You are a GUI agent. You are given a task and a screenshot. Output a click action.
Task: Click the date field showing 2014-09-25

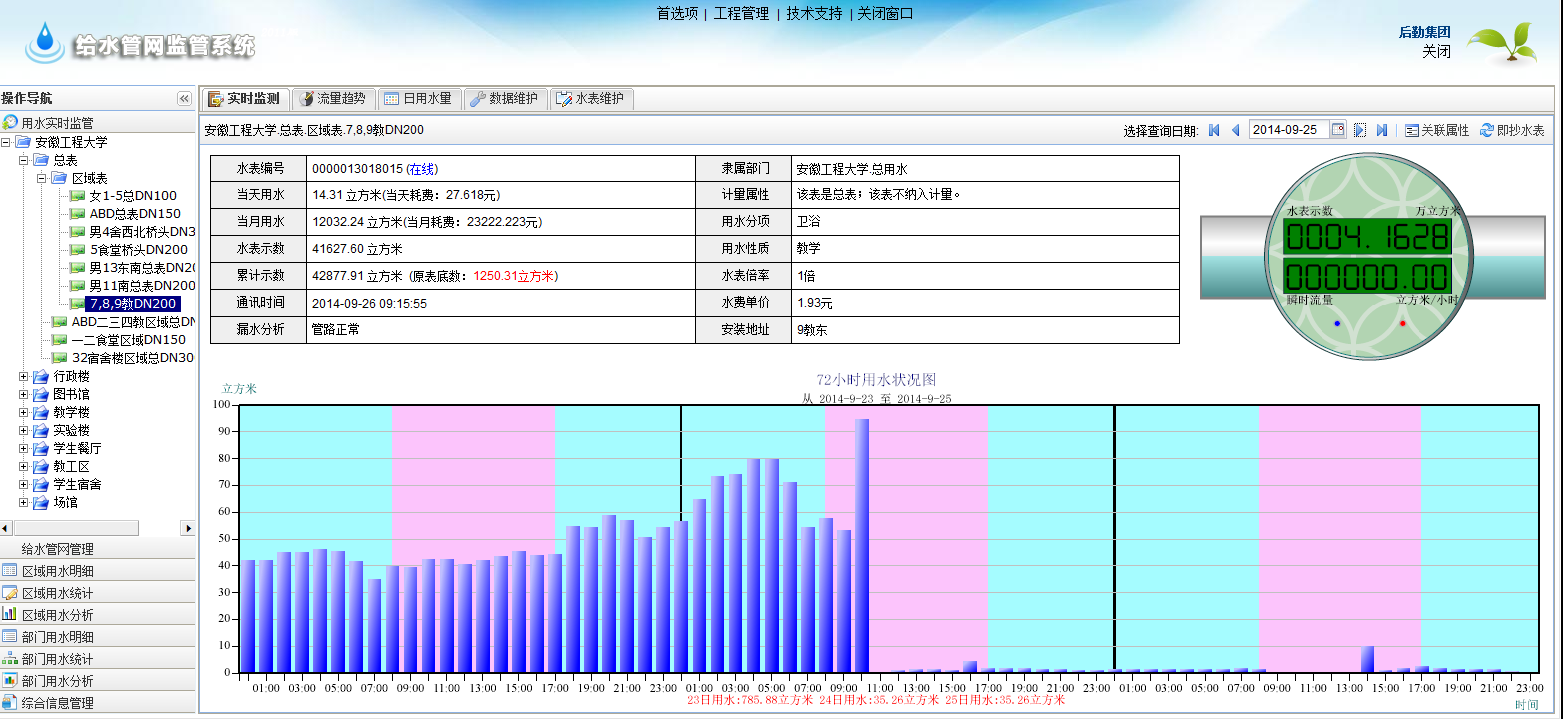click(x=1288, y=130)
